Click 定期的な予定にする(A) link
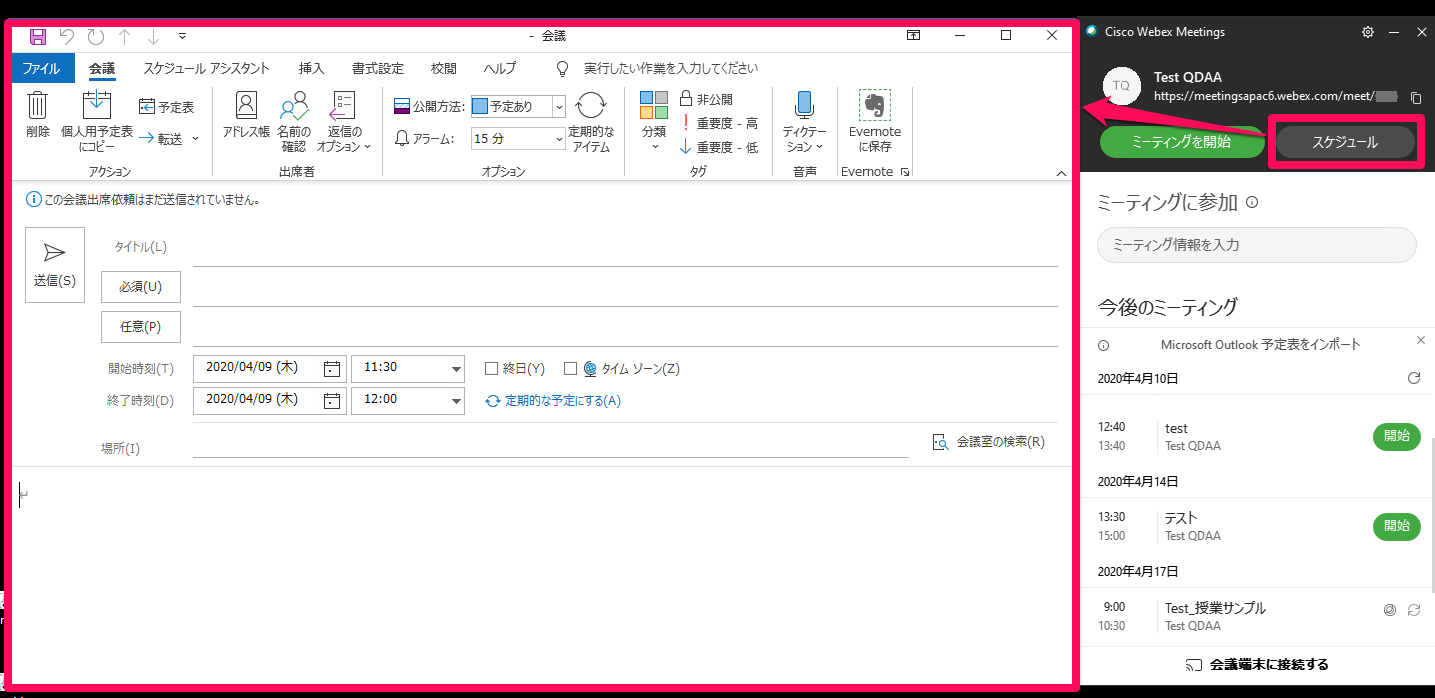 pyautogui.click(x=553, y=401)
